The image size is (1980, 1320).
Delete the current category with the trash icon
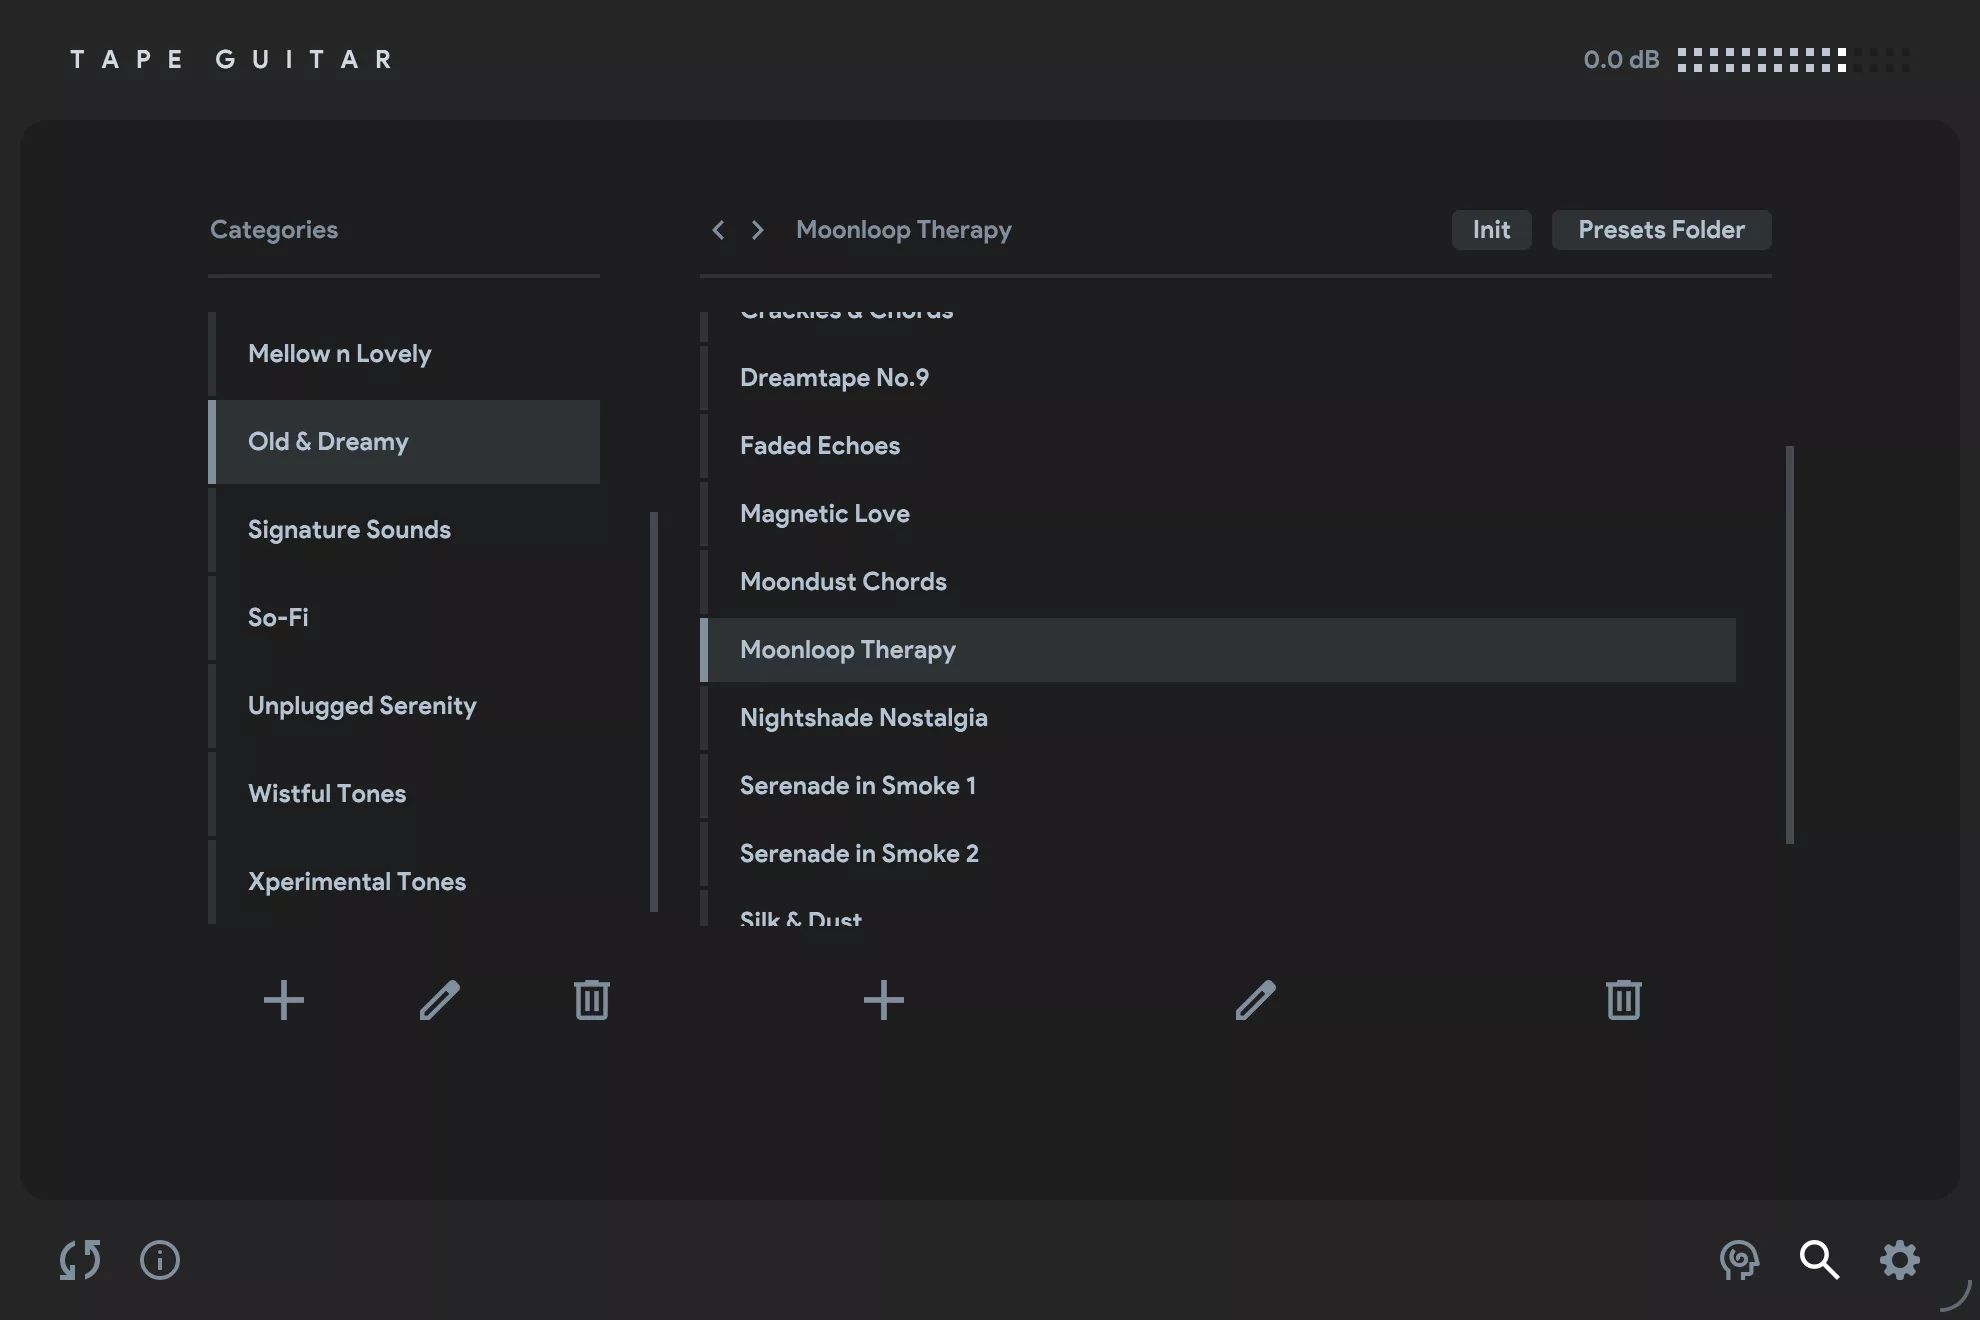tap(591, 1000)
